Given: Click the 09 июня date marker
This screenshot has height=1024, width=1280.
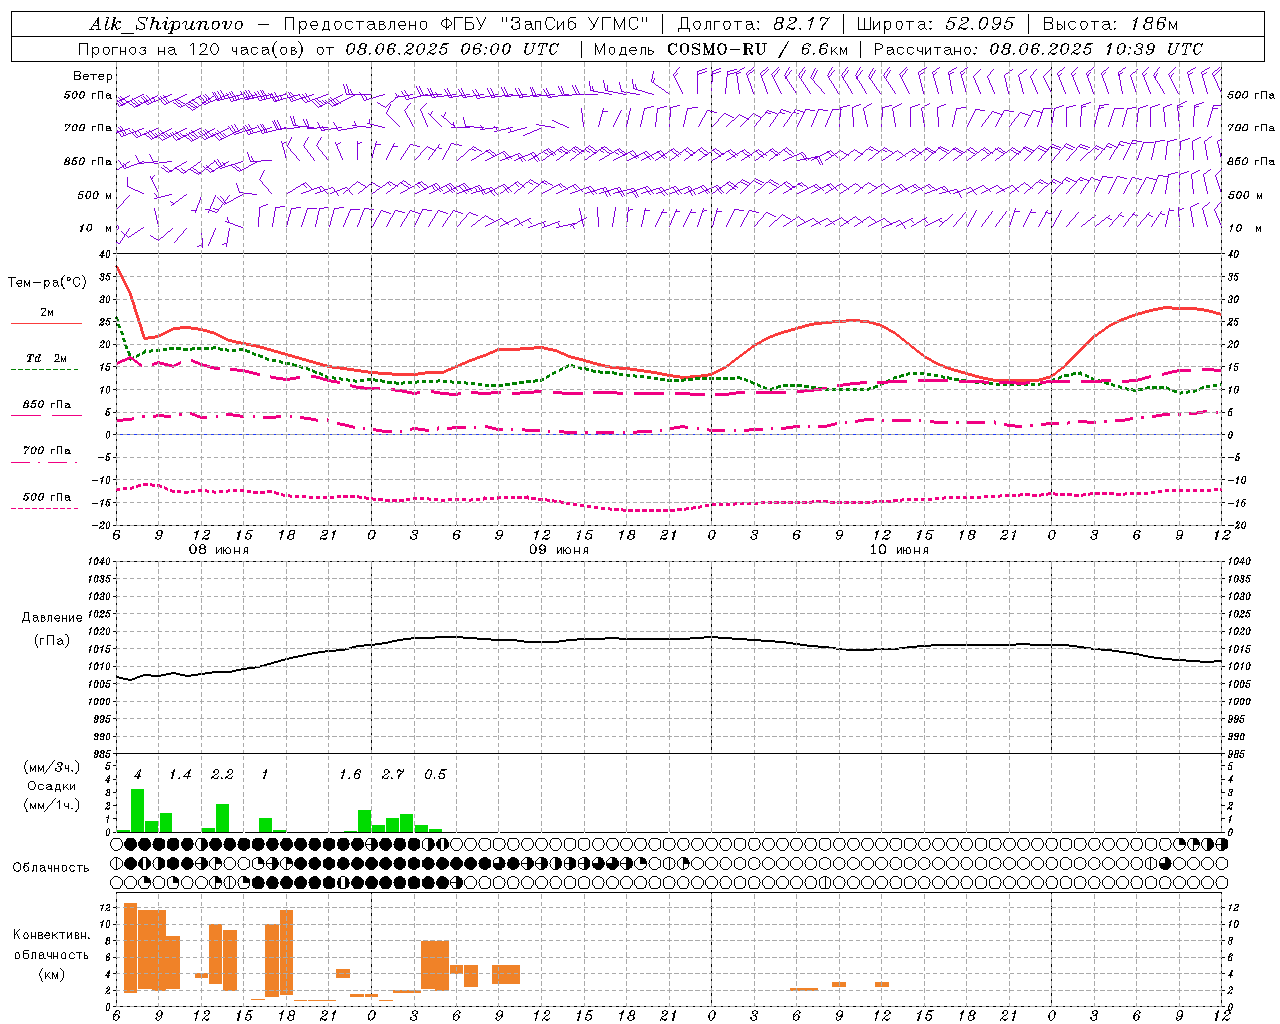Looking at the screenshot, I should pyautogui.click(x=559, y=550).
